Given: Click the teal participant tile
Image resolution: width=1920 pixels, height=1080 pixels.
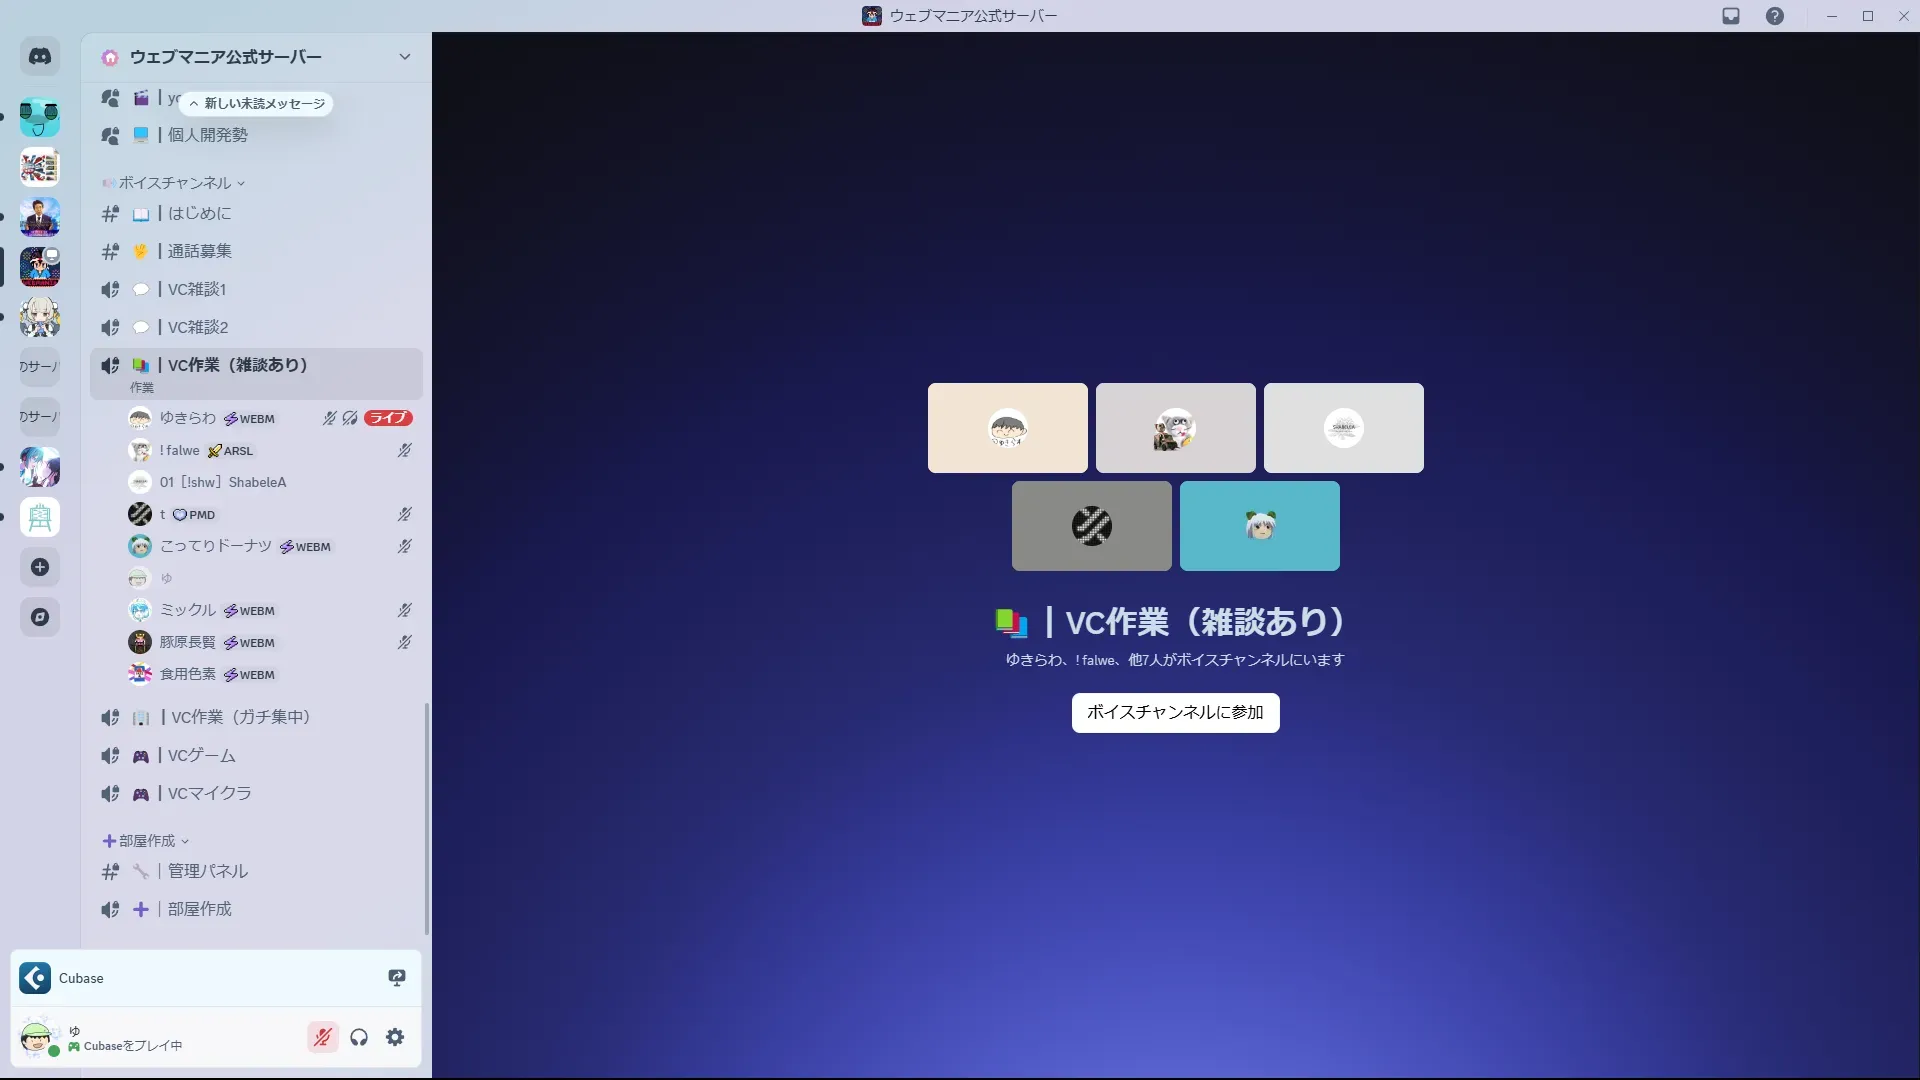Looking at the screenshot, I should 1259,526.
